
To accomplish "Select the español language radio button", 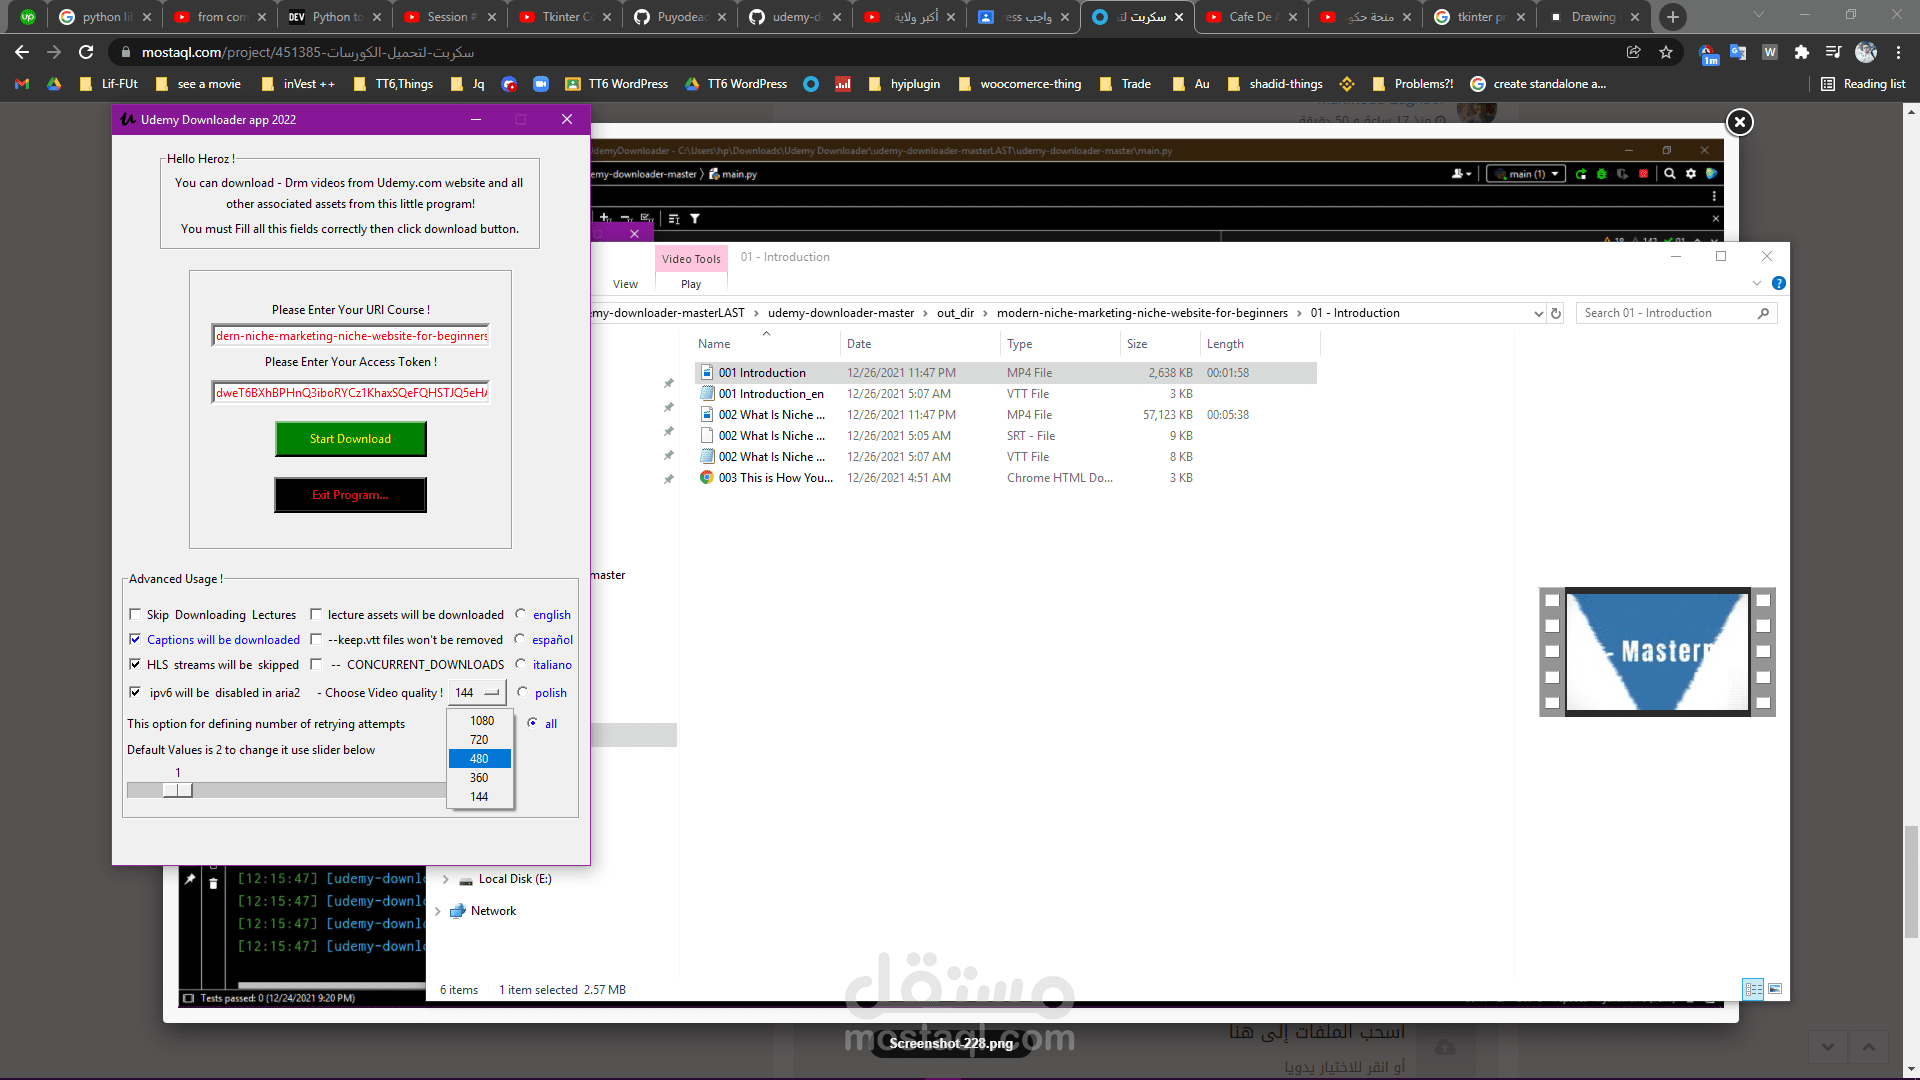I will click(x=520, y=639).
